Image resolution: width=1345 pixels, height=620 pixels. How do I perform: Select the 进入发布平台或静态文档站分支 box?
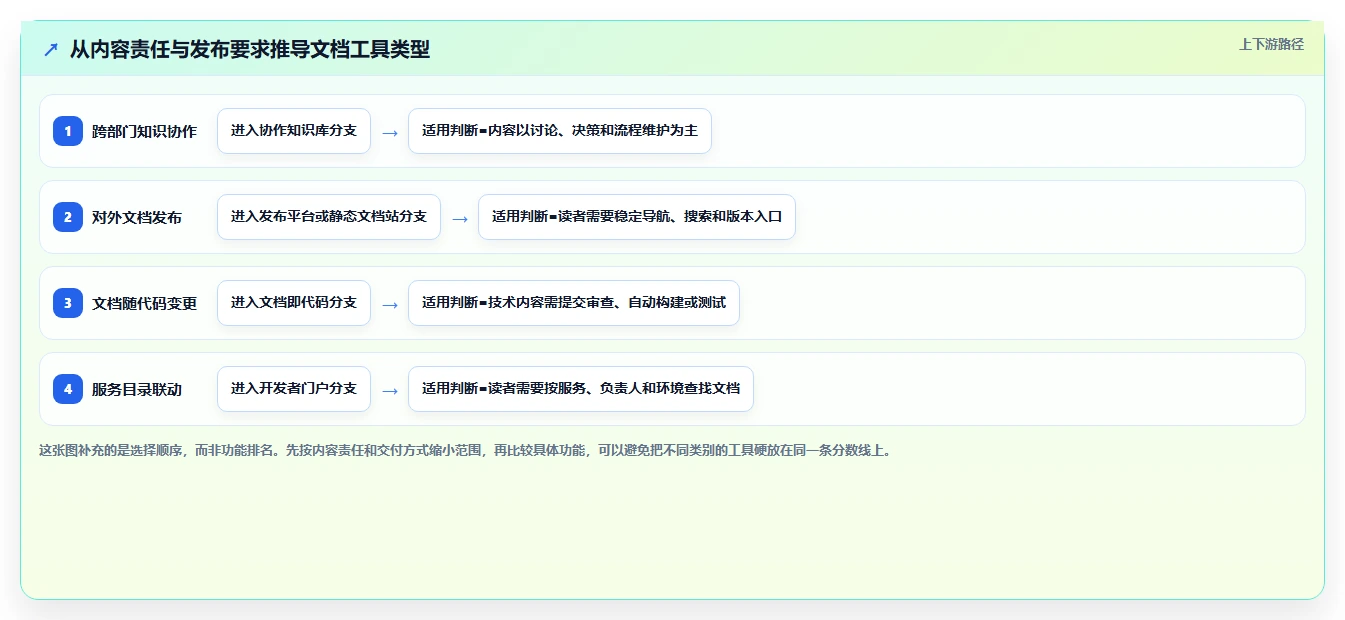[x=329, y=217]
